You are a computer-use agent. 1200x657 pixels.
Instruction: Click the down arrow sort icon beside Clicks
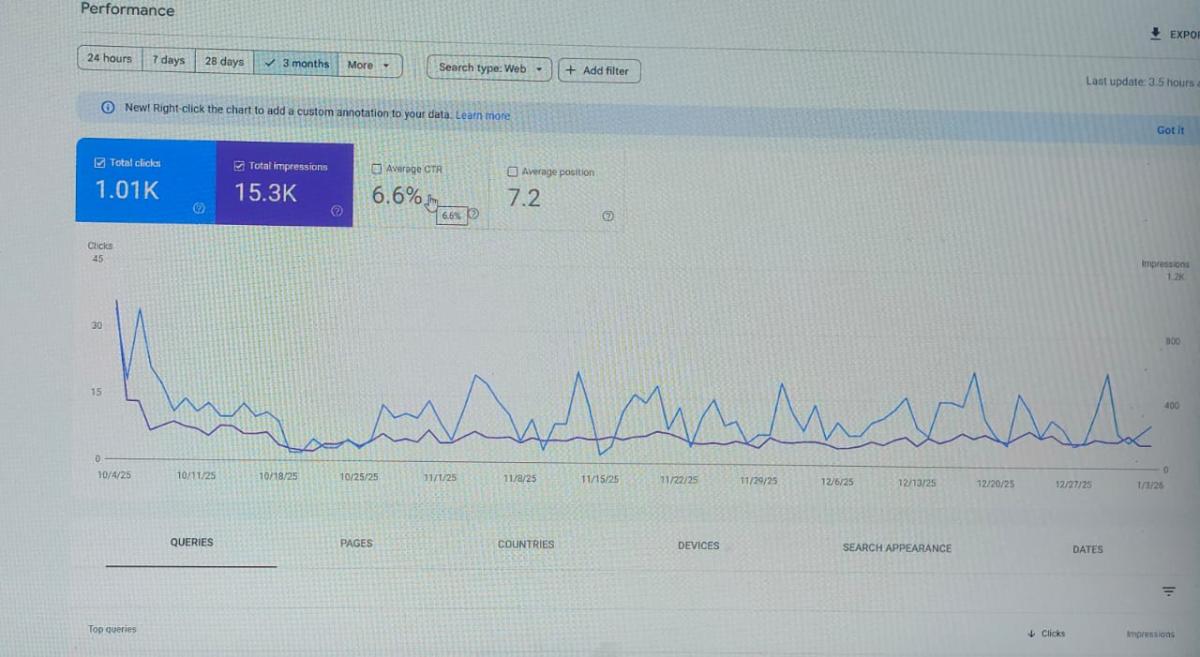coord(1031,633)
